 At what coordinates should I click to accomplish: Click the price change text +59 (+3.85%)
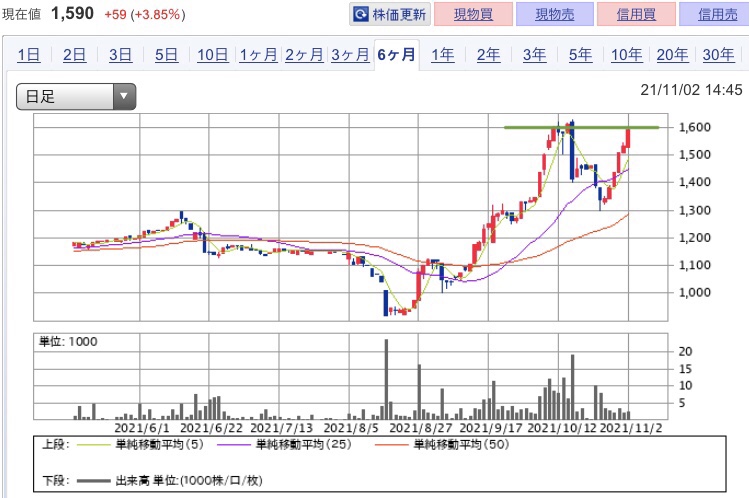[145, 14]
